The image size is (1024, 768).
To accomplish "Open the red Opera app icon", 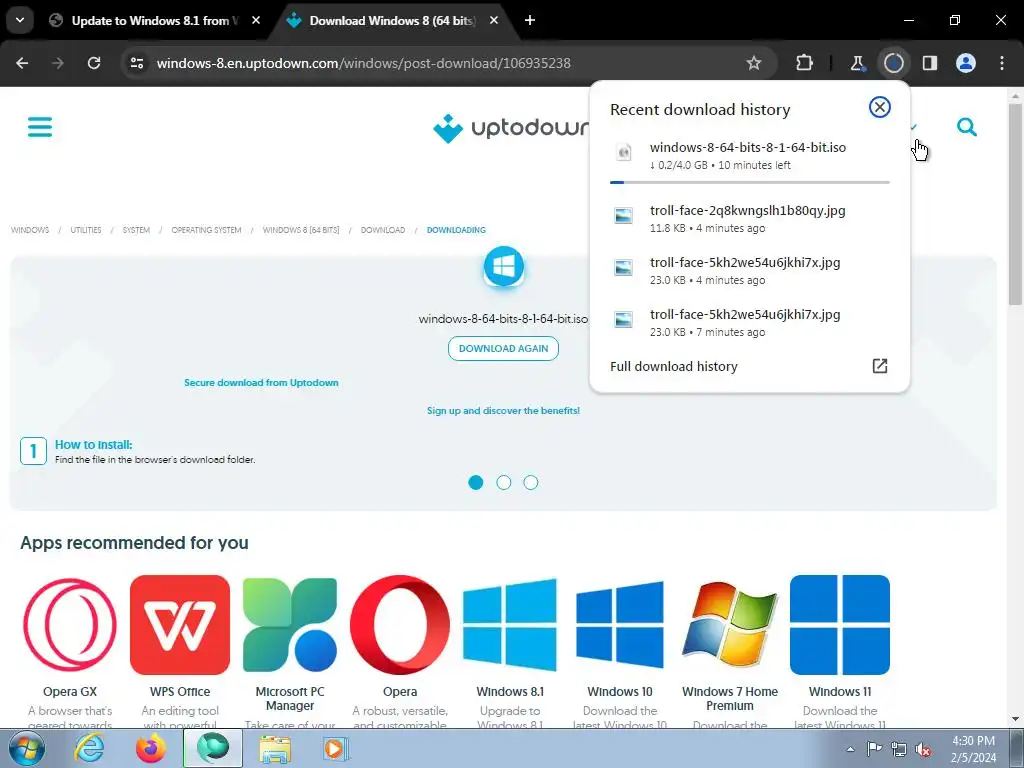I will point(400,625).
